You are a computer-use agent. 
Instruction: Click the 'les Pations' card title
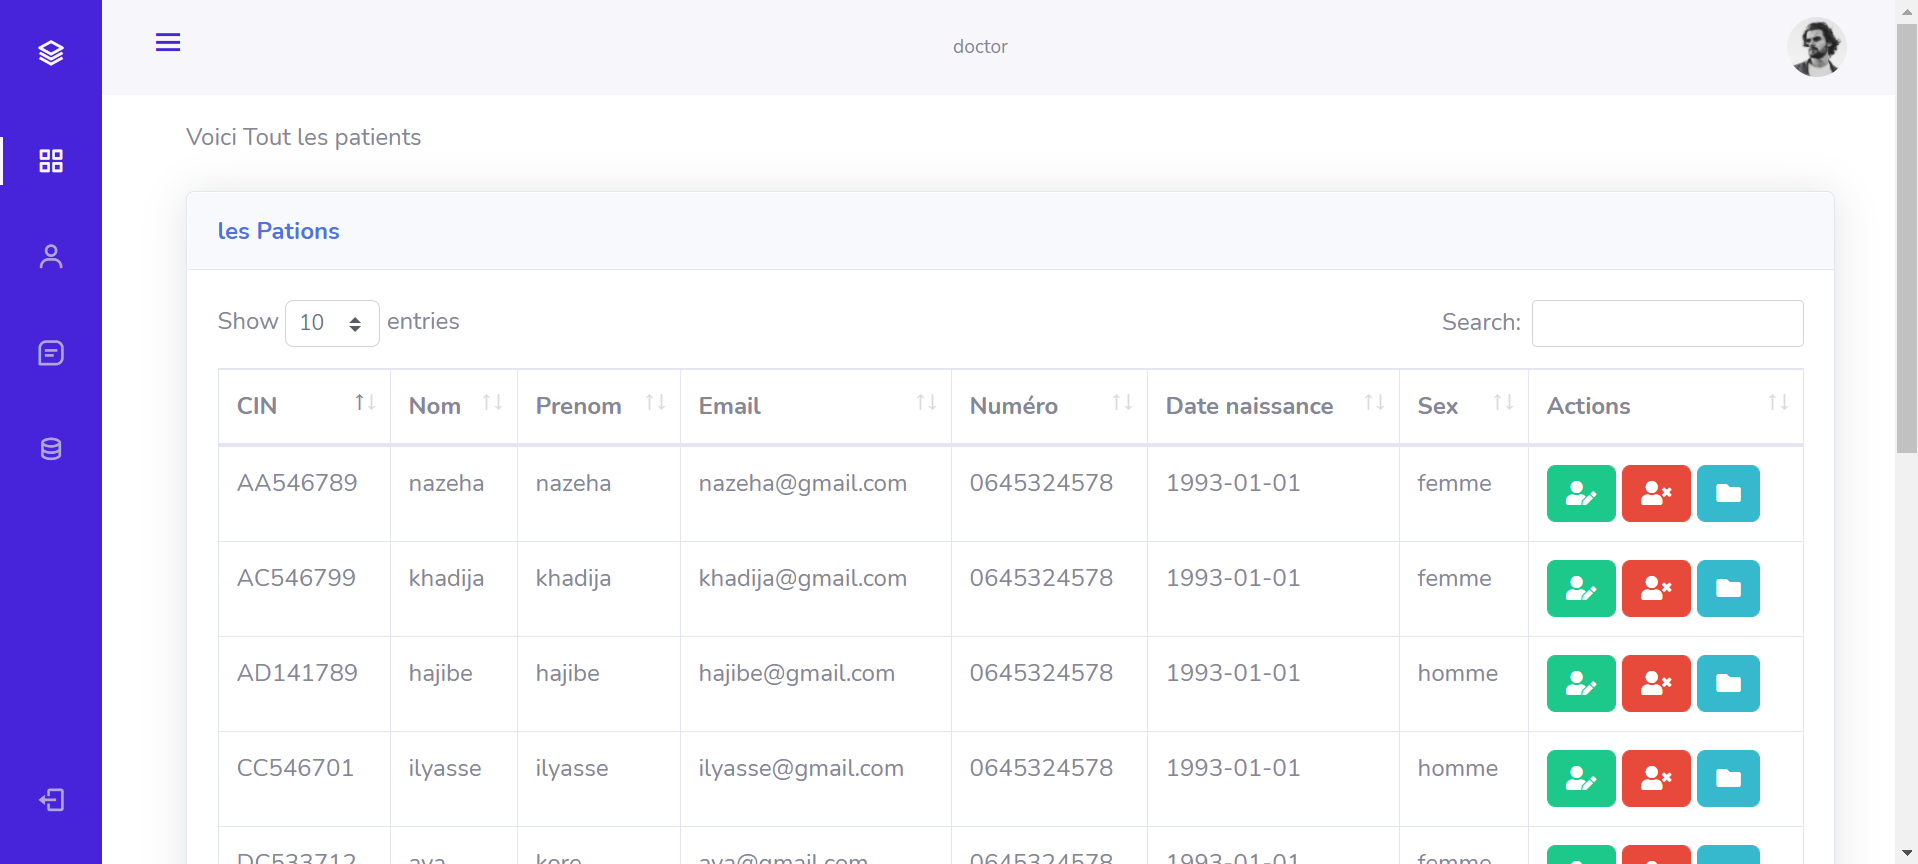point(278,231)
